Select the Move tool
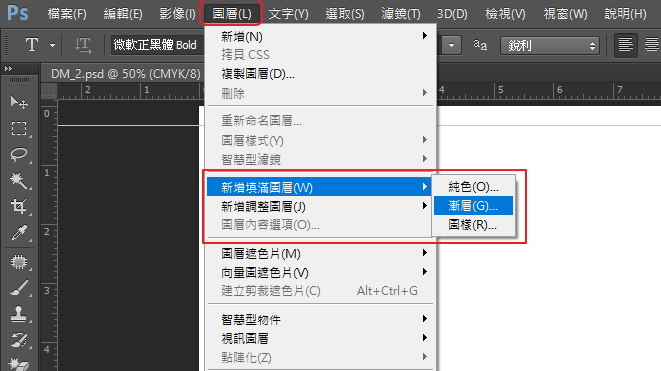The image size is (661, 371). point(19,102)
